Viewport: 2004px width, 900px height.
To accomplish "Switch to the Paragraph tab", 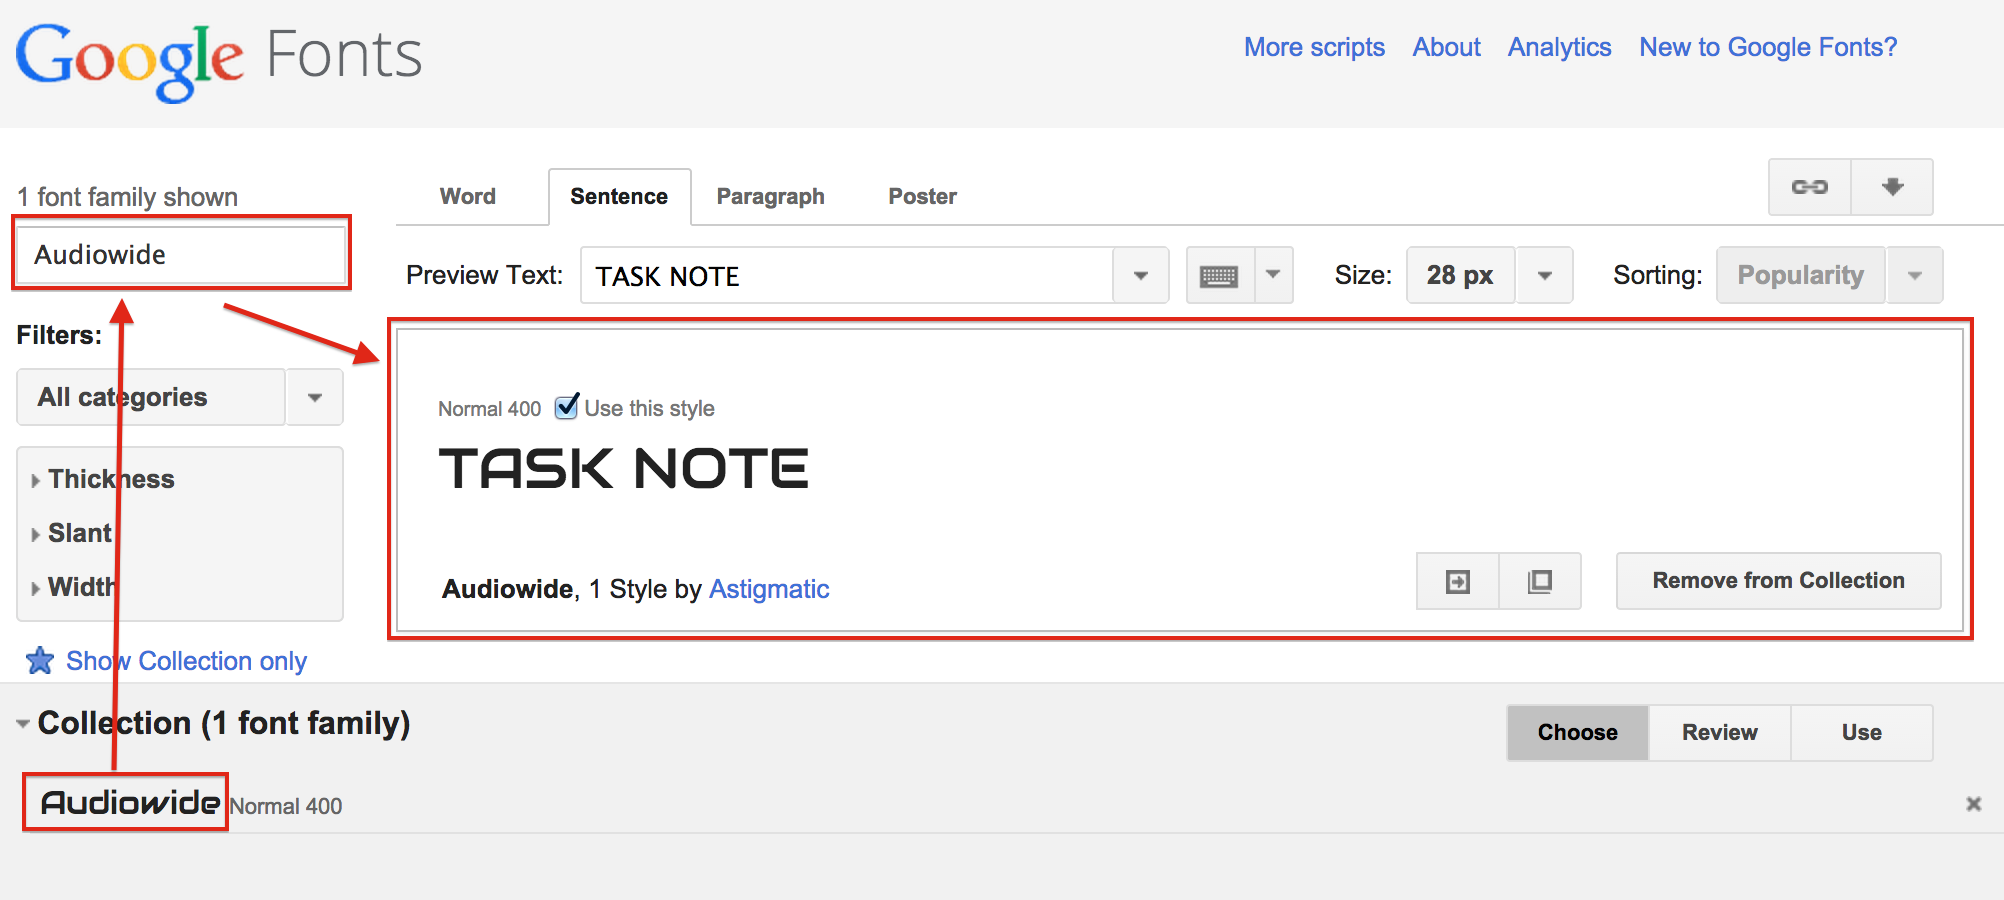I will coord(771,197).
